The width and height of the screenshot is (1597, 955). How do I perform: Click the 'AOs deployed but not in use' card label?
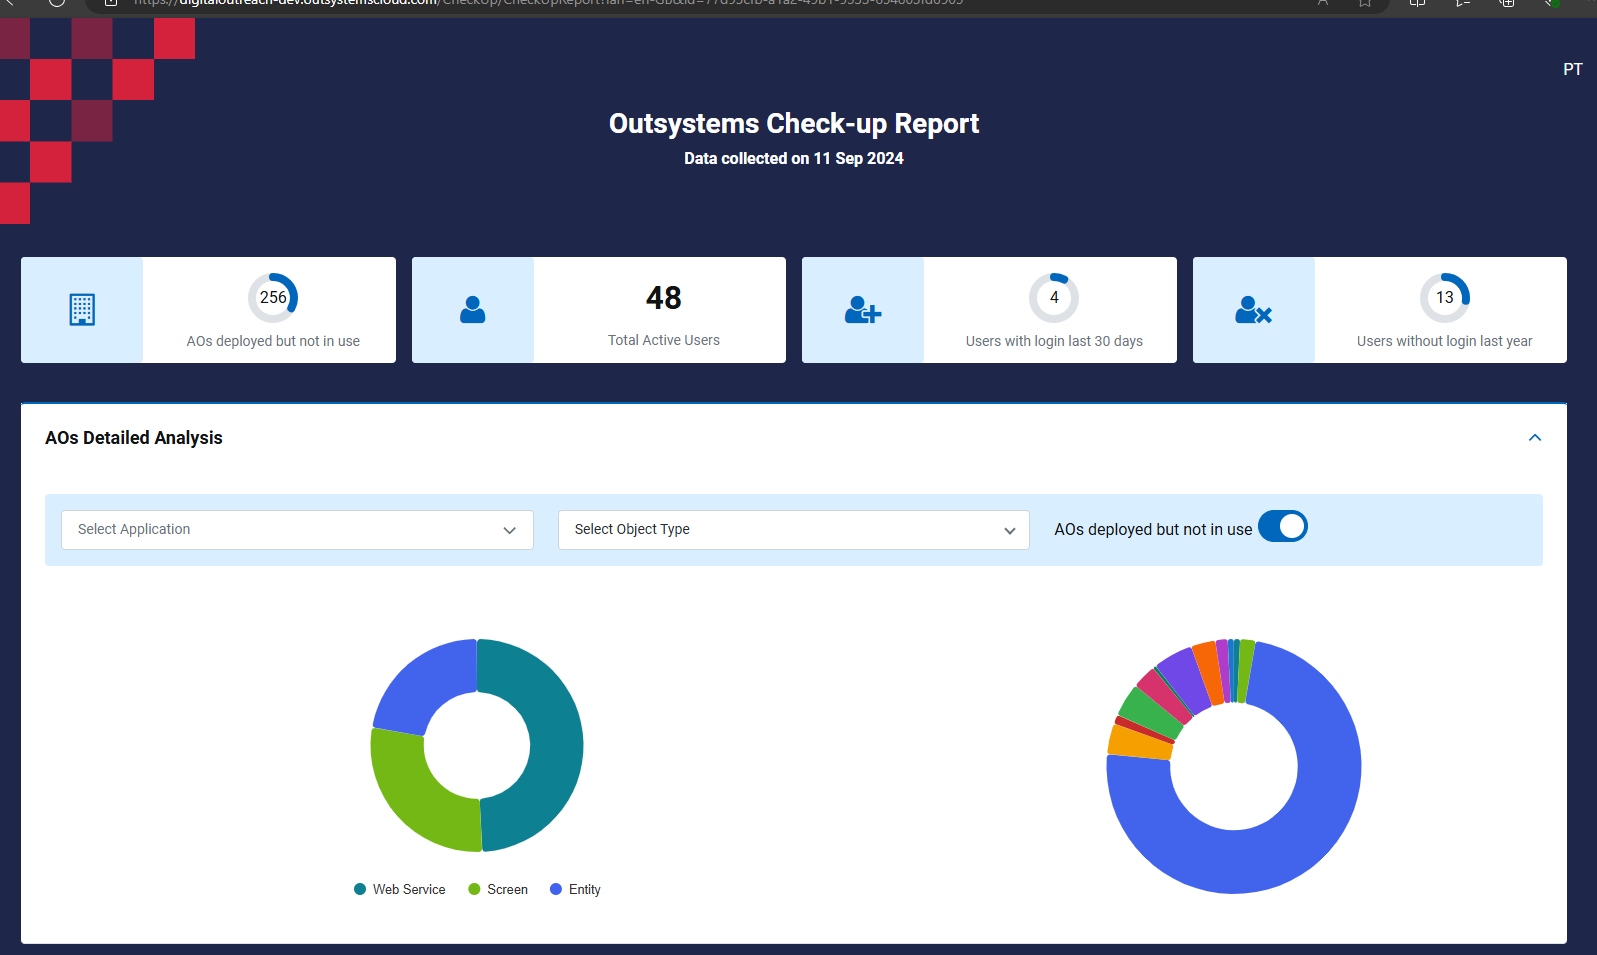273,341
